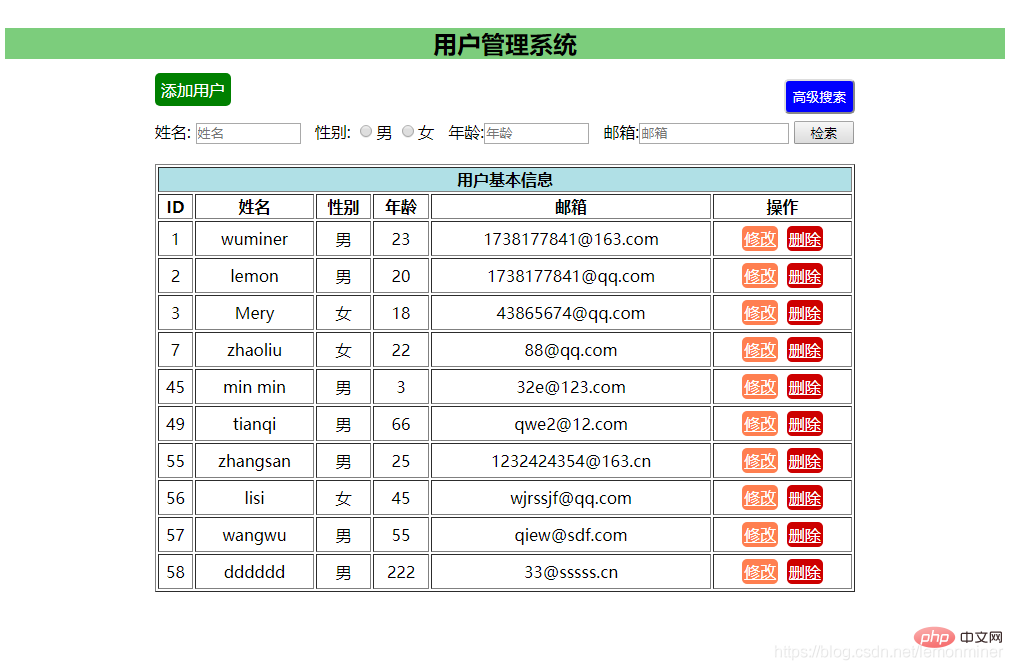Click 删除 for user Mery
1013x670 pixels.
pos(805,312)
